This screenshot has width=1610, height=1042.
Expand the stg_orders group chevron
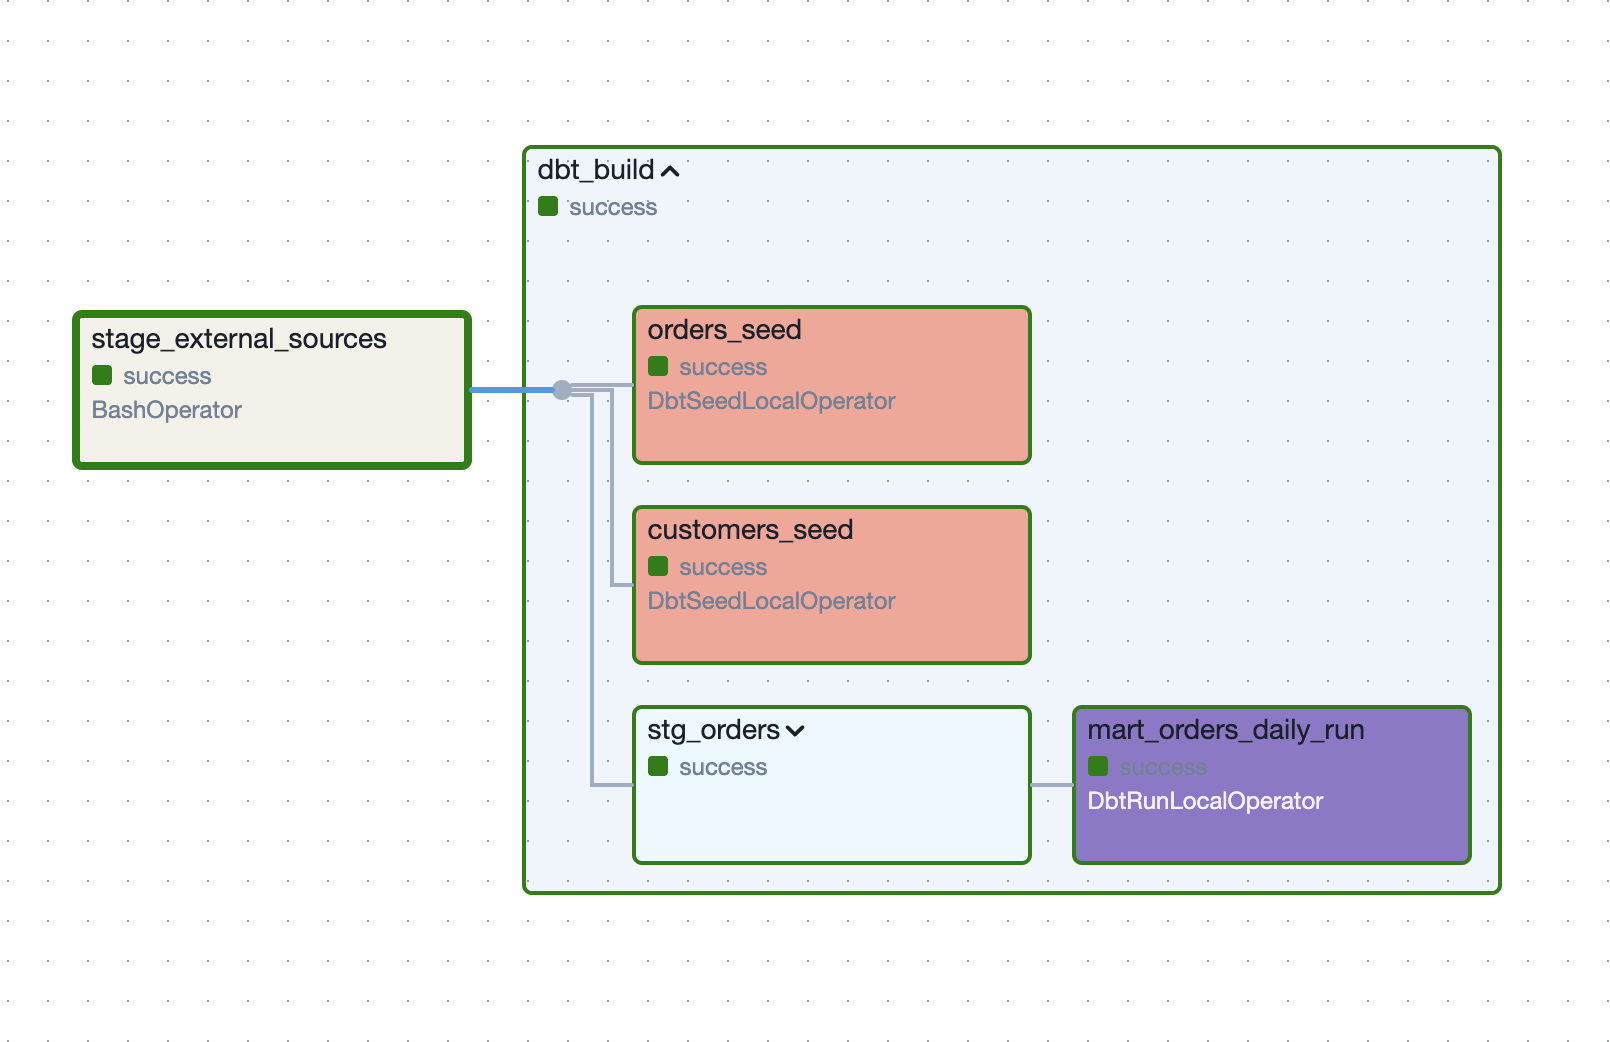click(x=795, y=731)
